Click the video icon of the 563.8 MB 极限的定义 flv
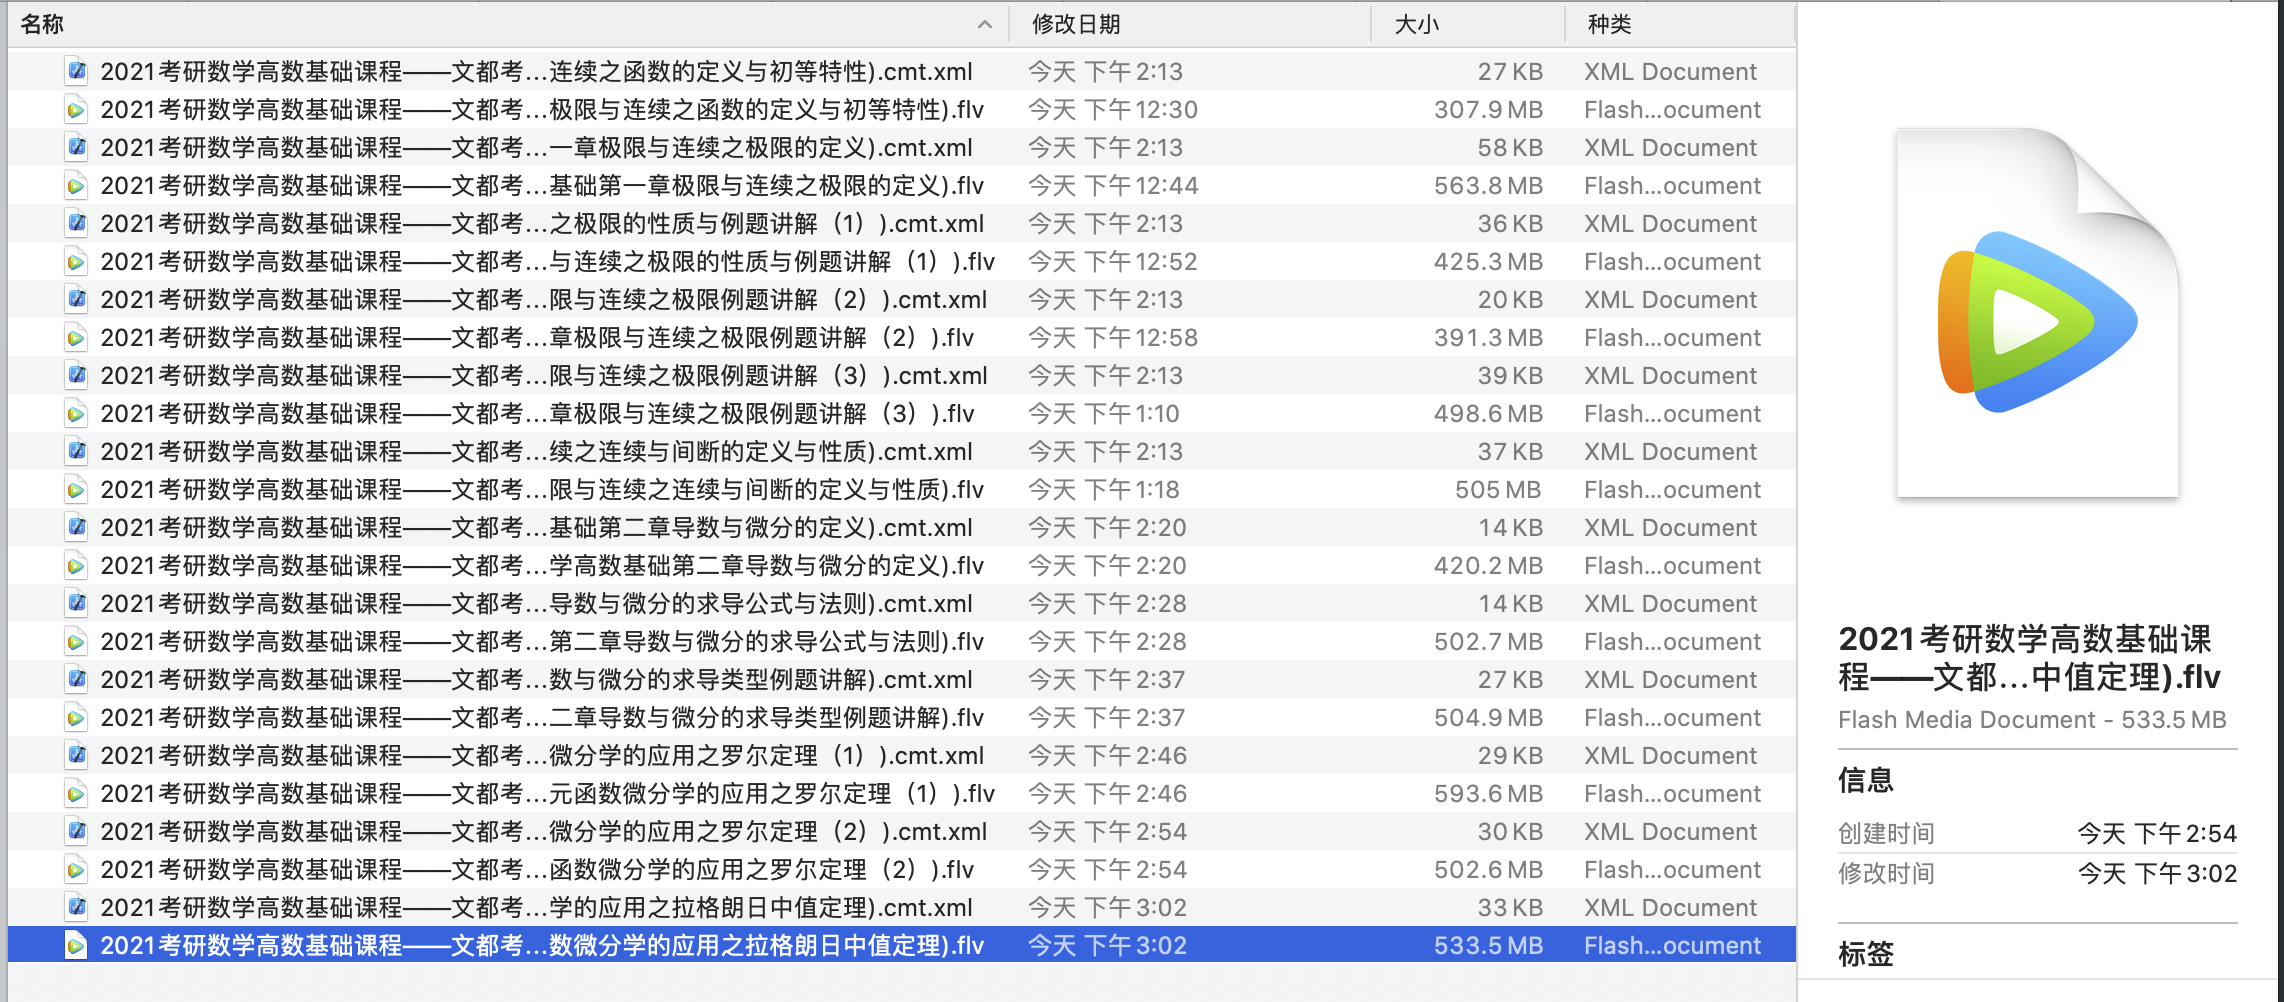 point(76,185)
